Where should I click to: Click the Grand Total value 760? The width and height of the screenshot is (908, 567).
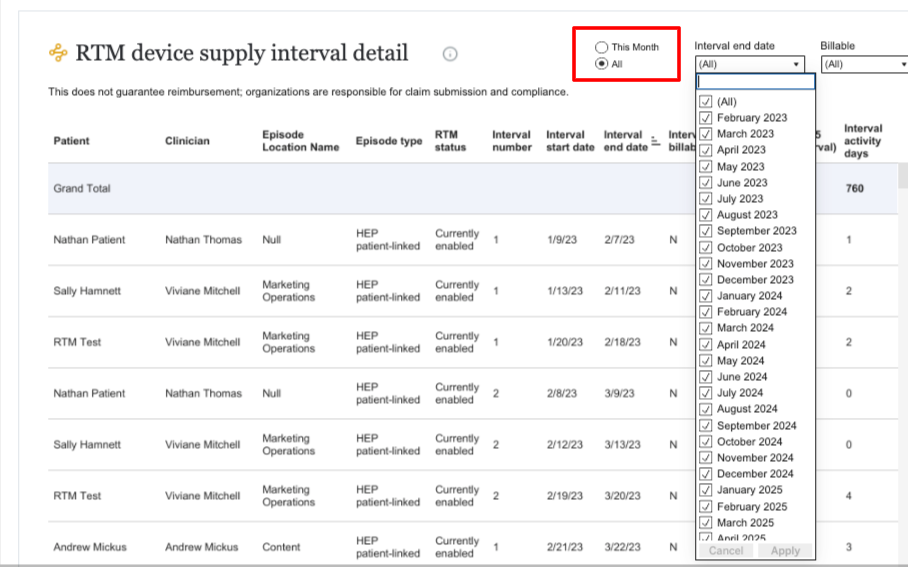[854, 188]
